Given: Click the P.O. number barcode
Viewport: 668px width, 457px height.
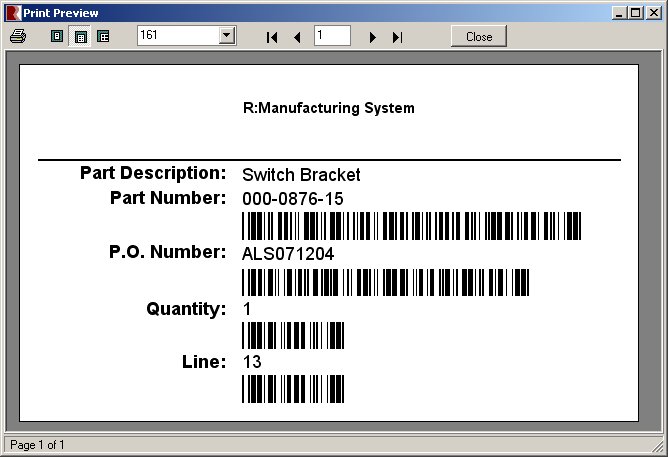Looking at the screenshot, I should click(386, 282).
